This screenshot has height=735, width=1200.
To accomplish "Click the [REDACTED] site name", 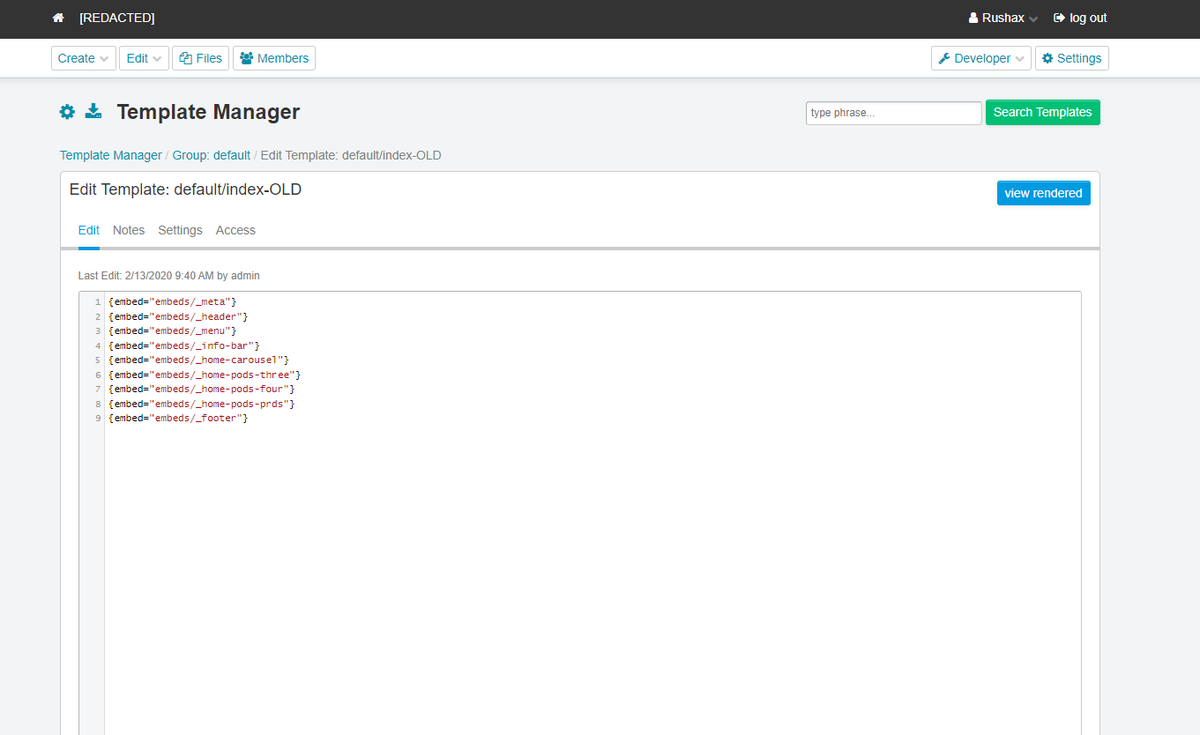I will [117, 18].
